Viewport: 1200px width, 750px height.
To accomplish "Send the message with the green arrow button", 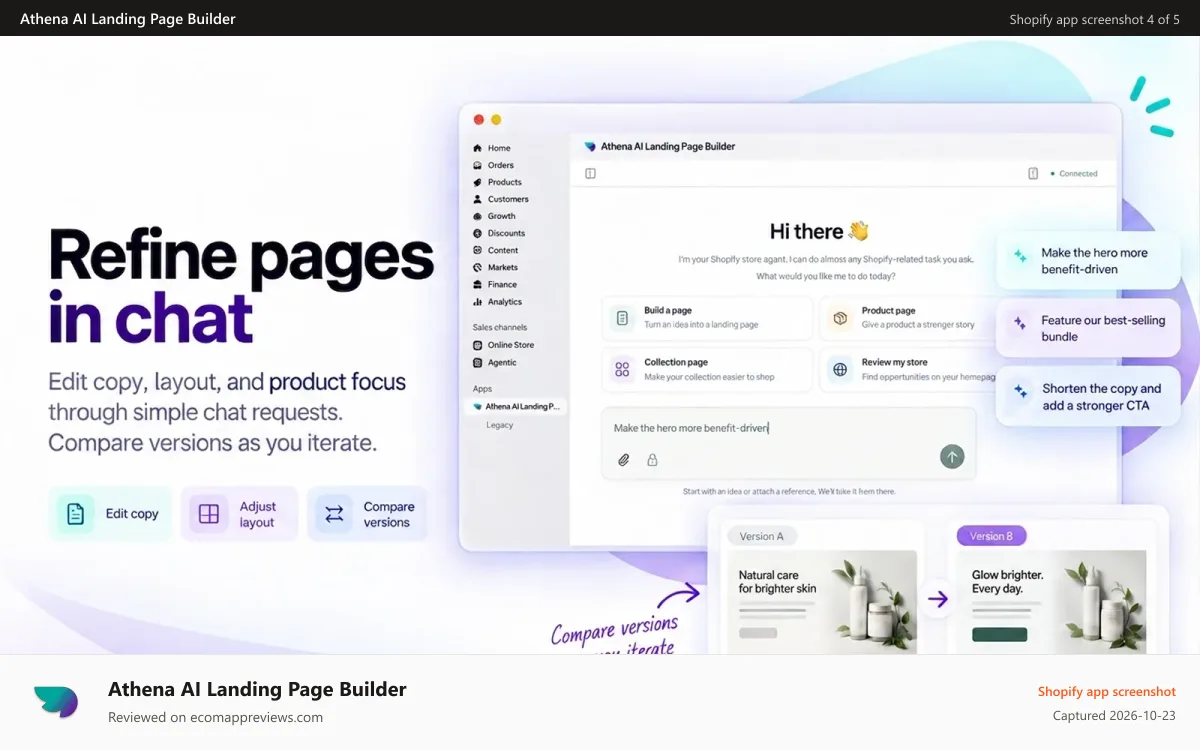I will tap(952, 457).
